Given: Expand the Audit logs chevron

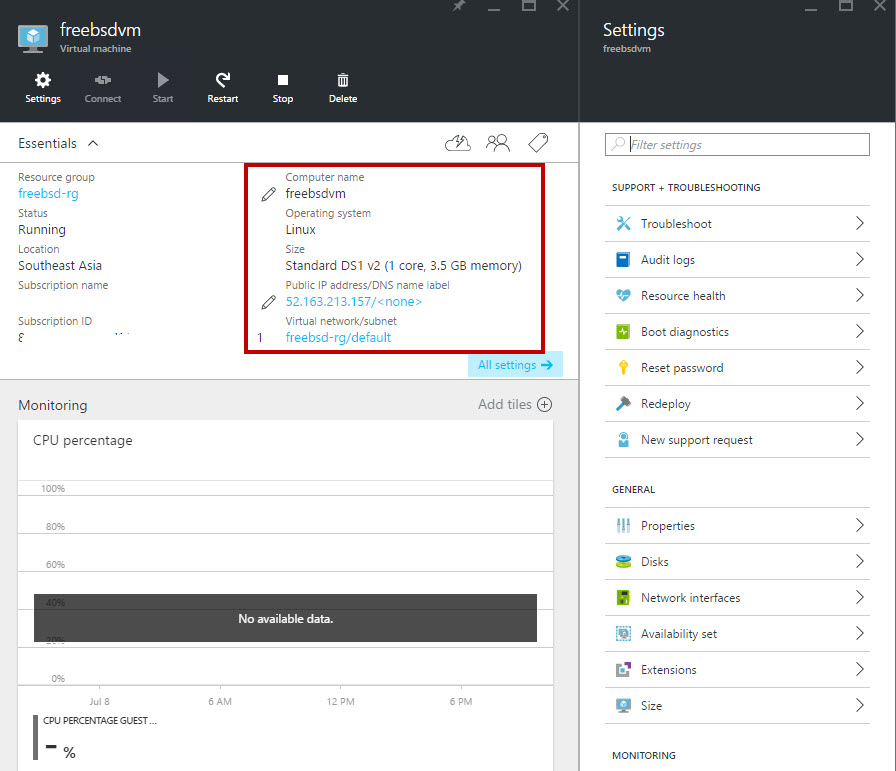Looking at the screenshot, I should pyautogui.click(x=859, y=259).
